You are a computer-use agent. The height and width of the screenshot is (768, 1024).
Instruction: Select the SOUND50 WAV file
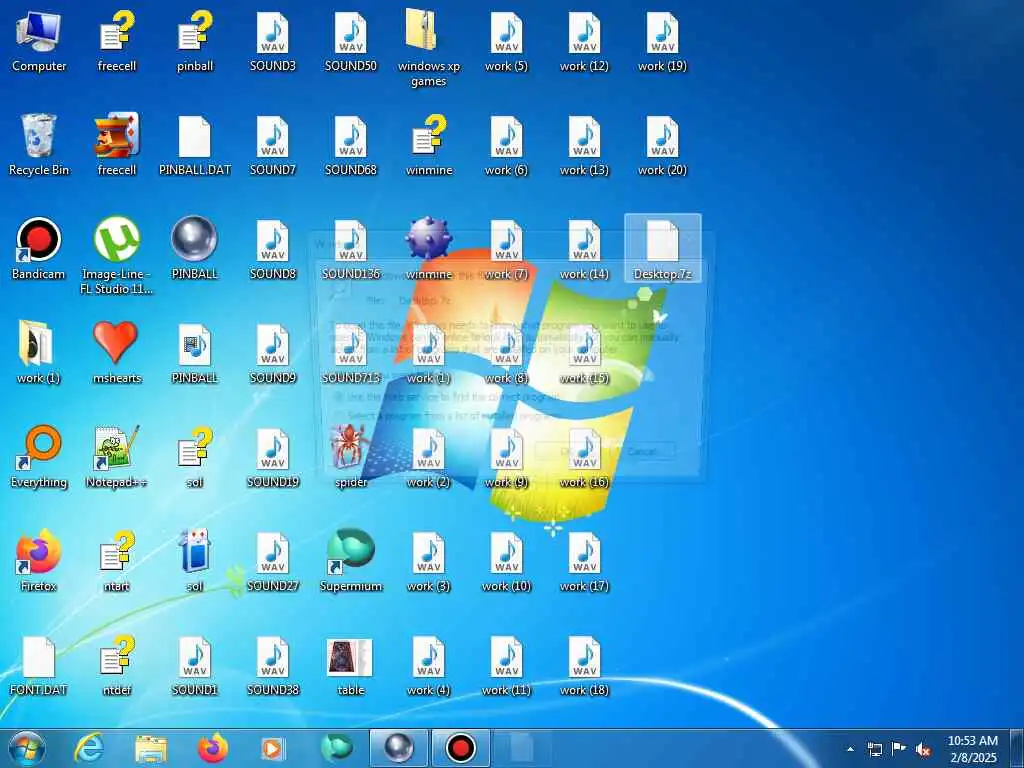[351, 42]
